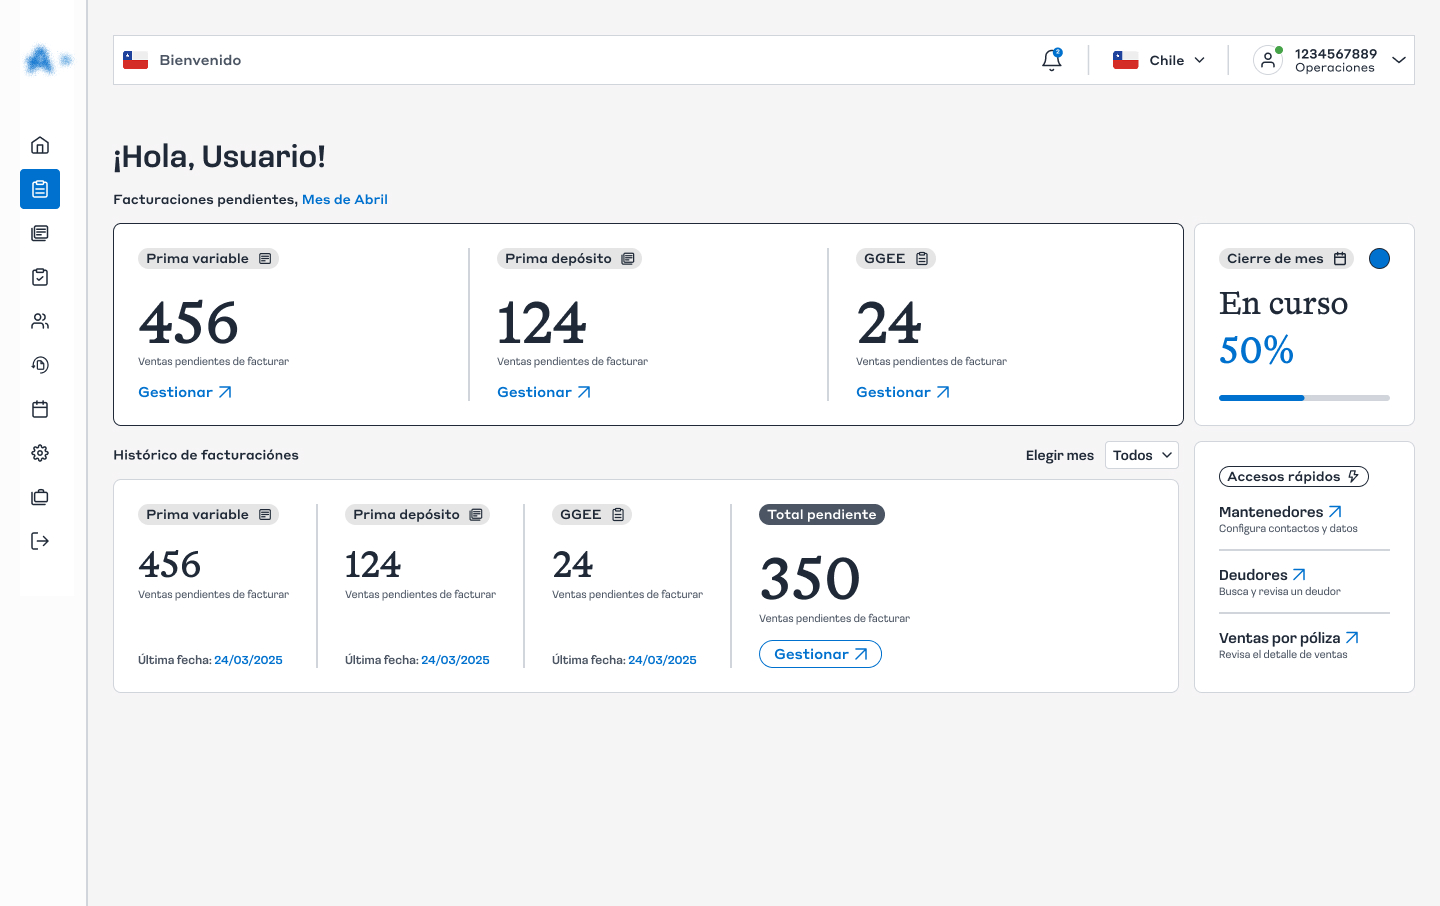Expand the Chile country dropdown
Screen dimensions: 1440x906
pyautogui.click(x=1159, y=60)
